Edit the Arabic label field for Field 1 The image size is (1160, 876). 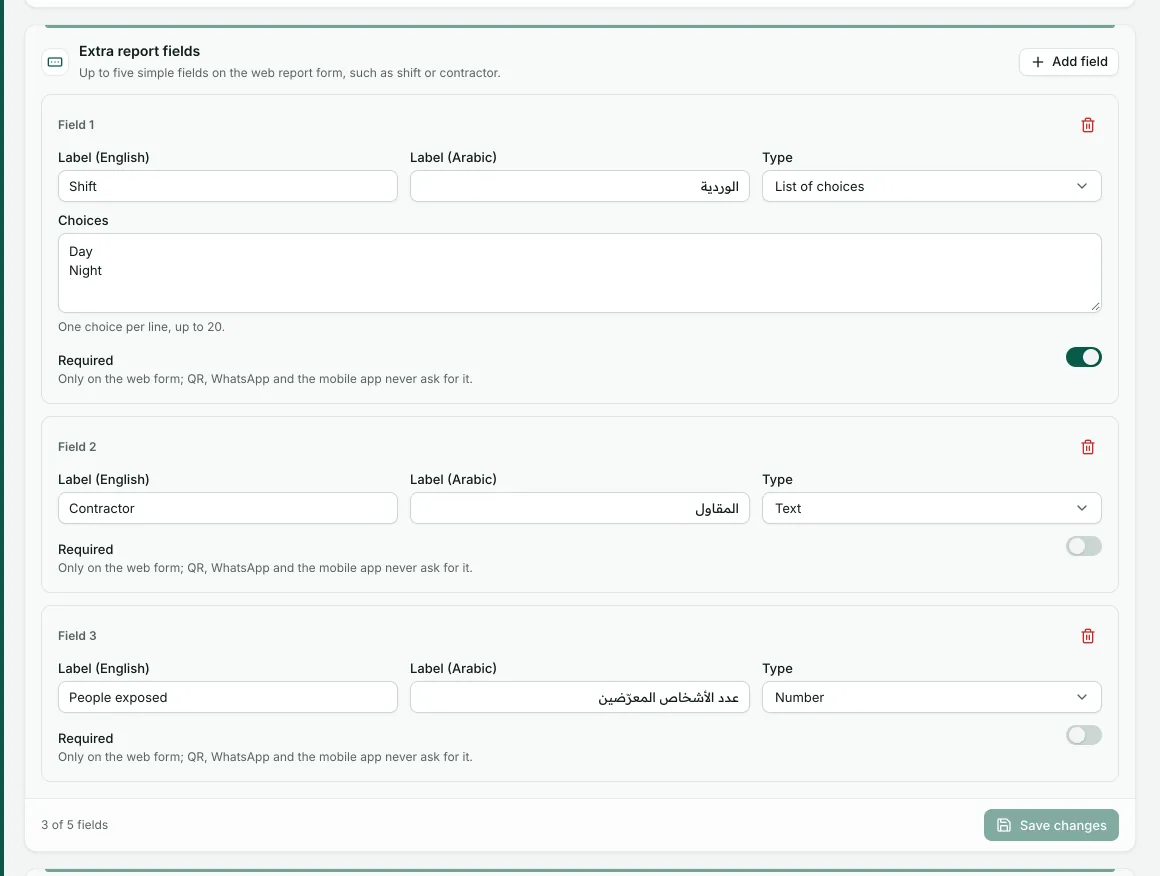[x=580, y=186]
